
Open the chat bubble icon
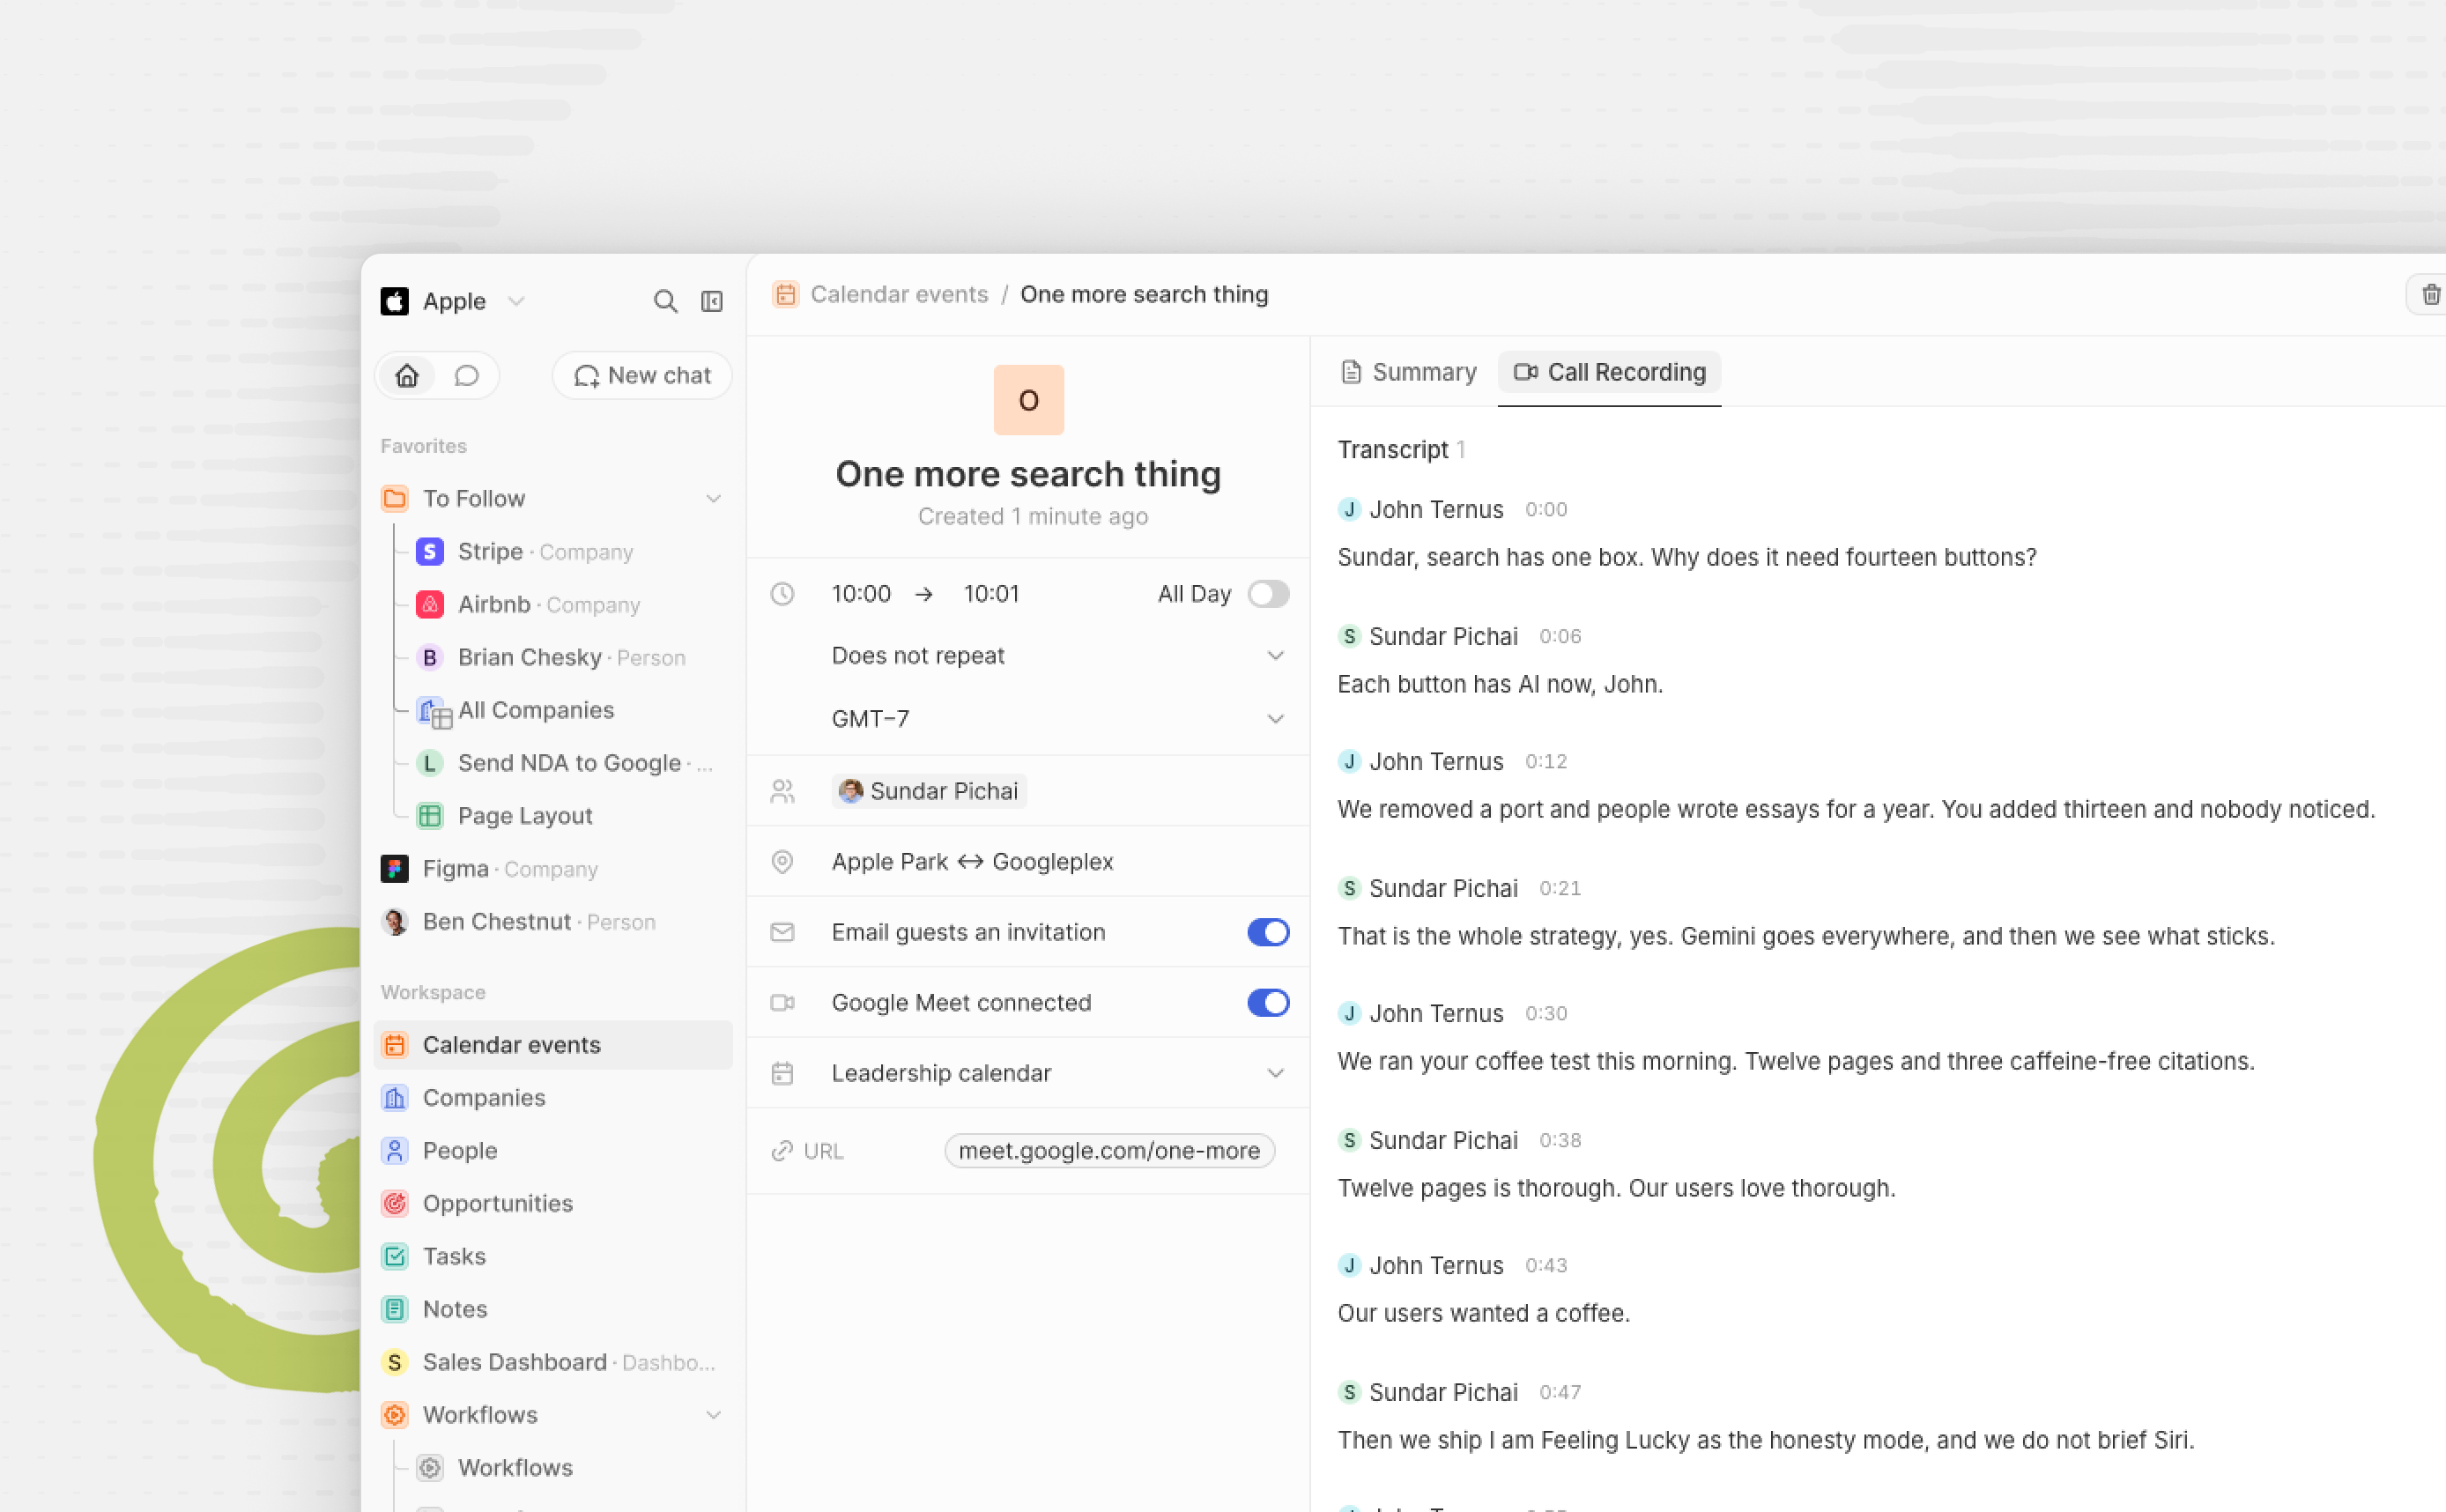pyautogui.click(x=466, y=375)
